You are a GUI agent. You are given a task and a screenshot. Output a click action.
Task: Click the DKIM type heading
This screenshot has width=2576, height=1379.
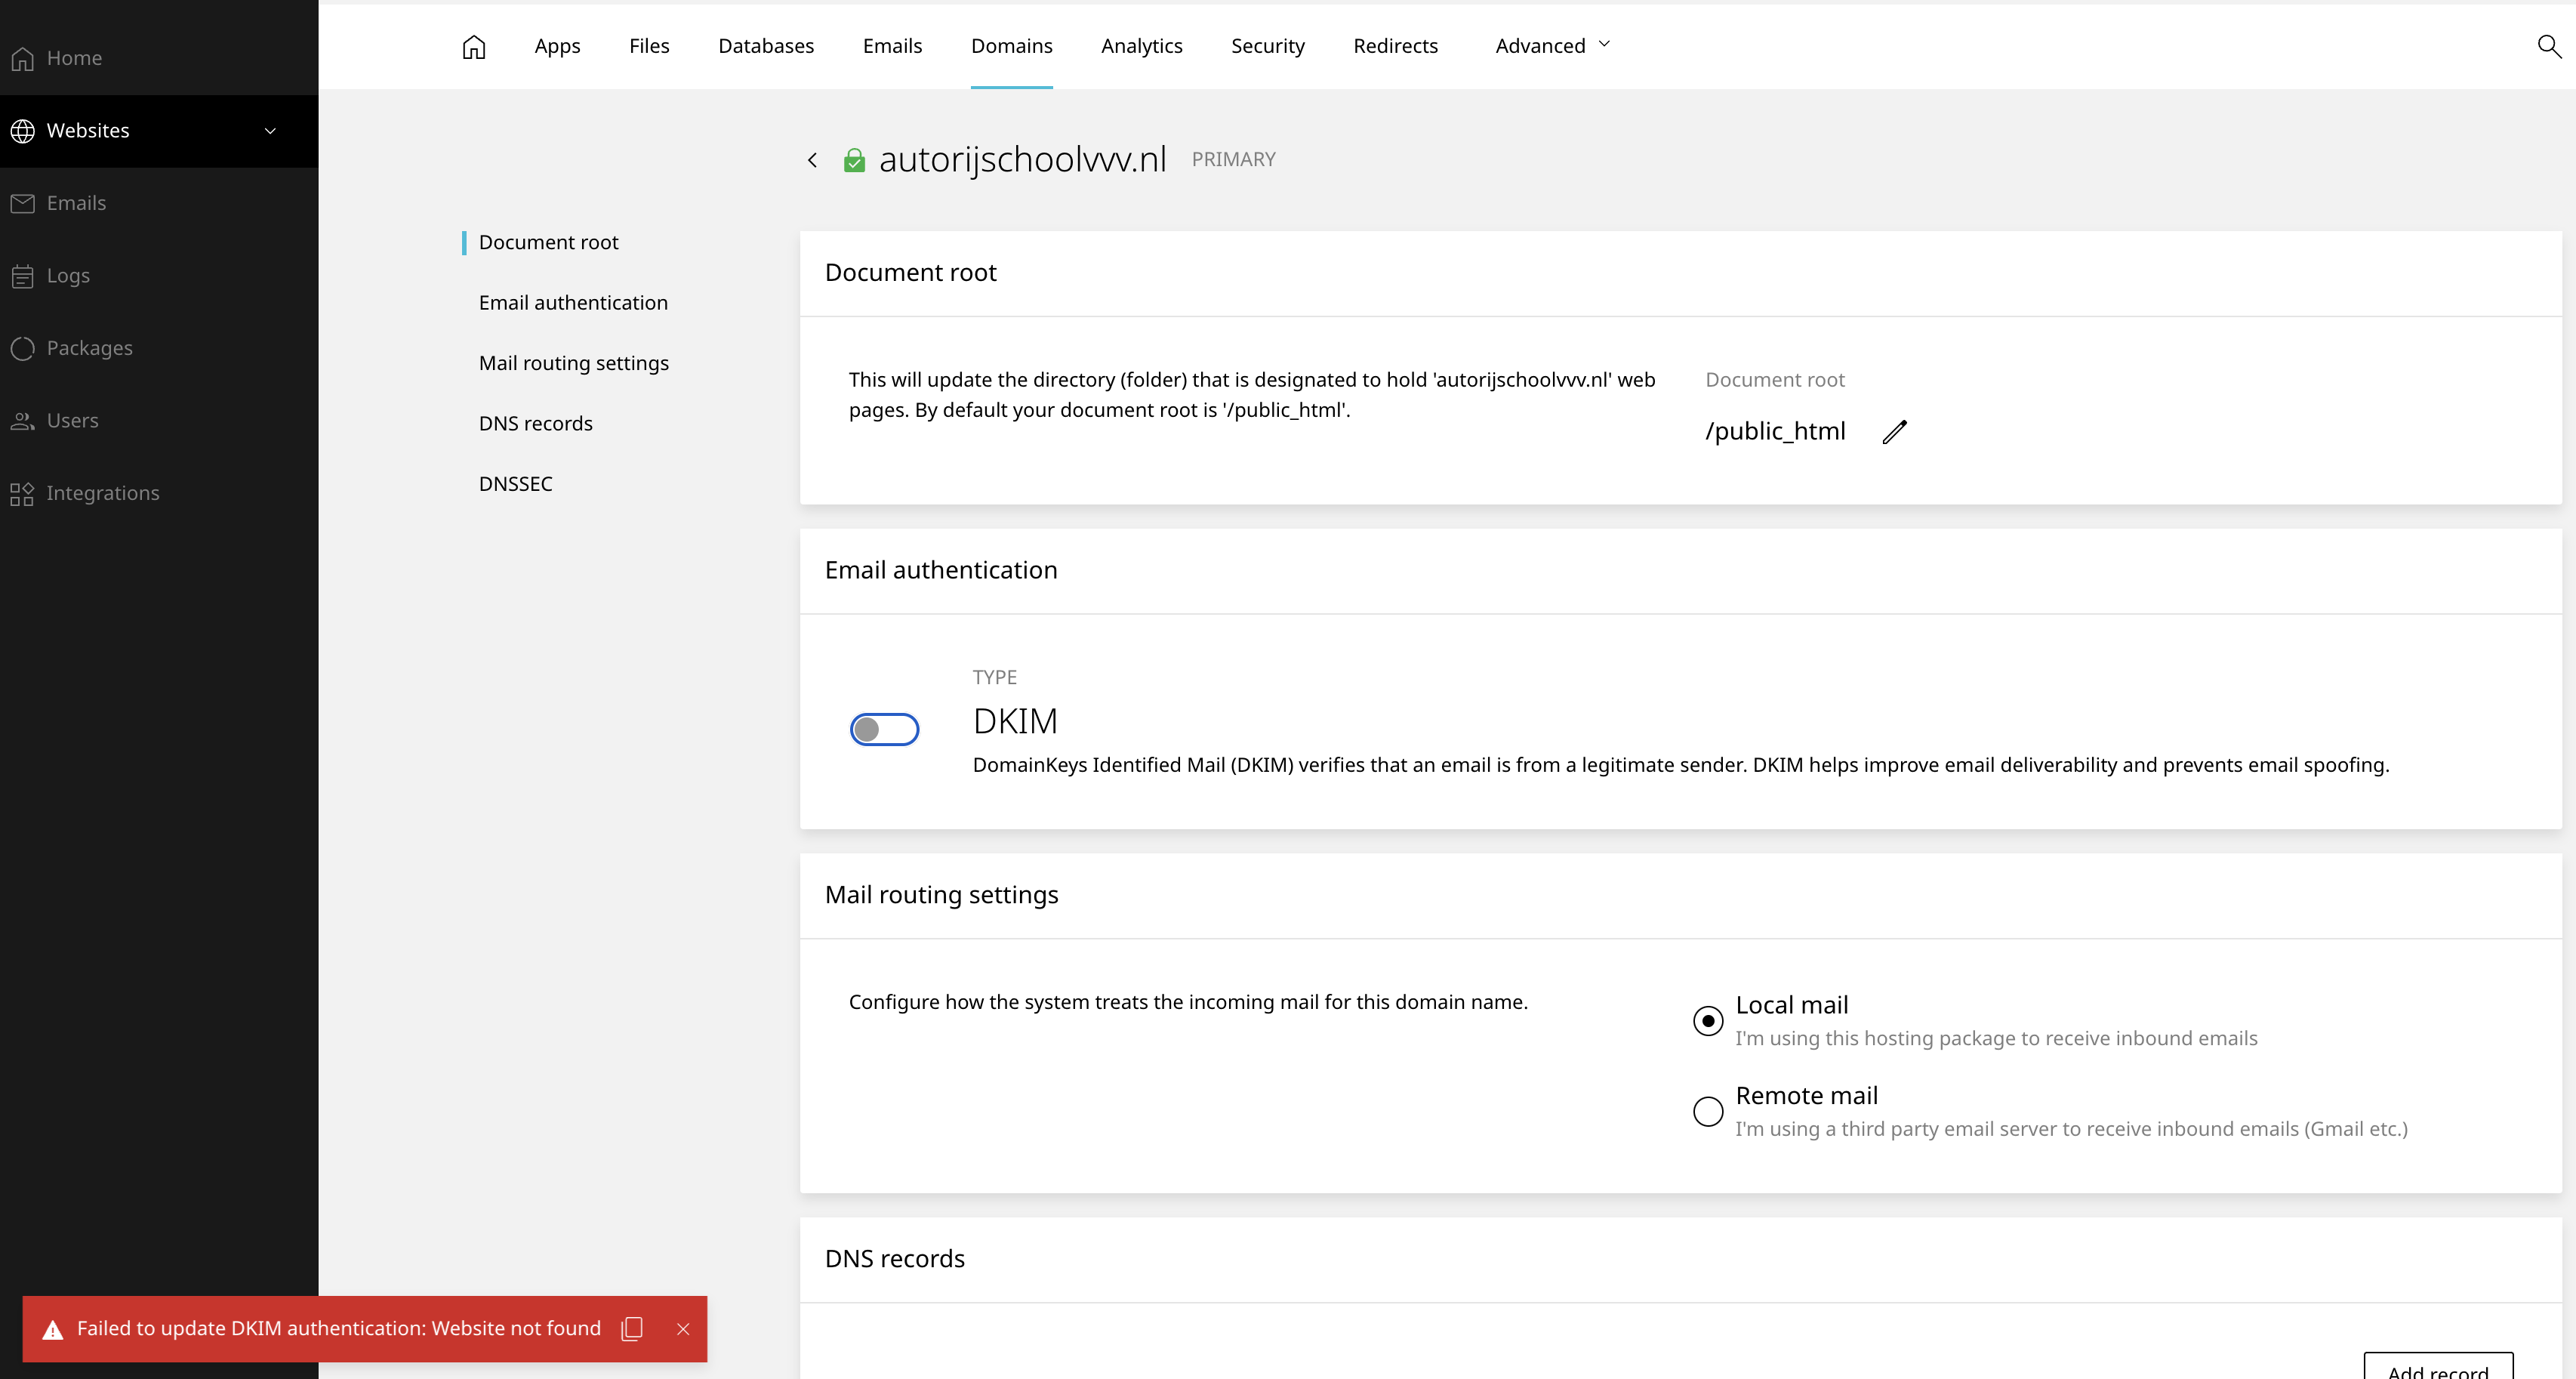(1015, 722)
